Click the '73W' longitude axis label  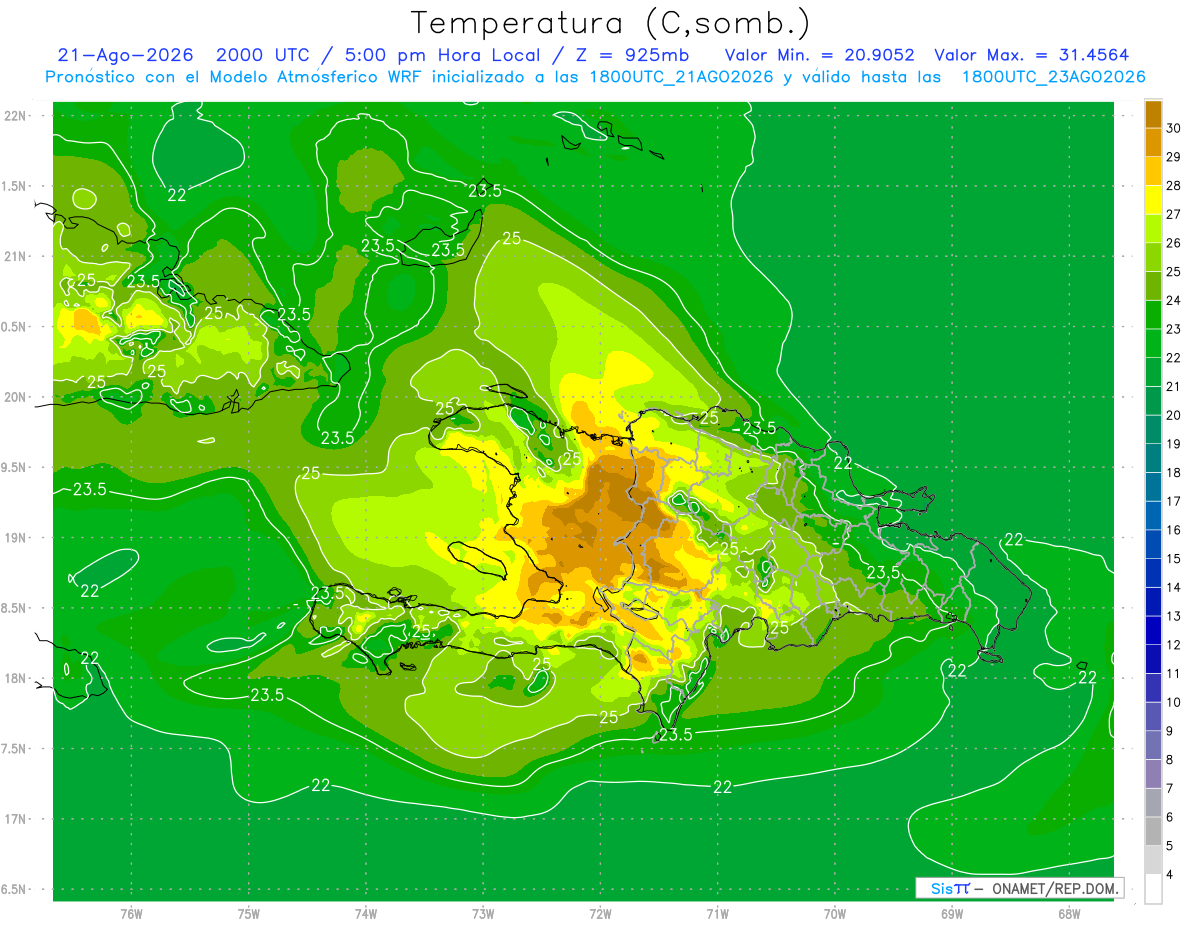[x=483, y=914]
